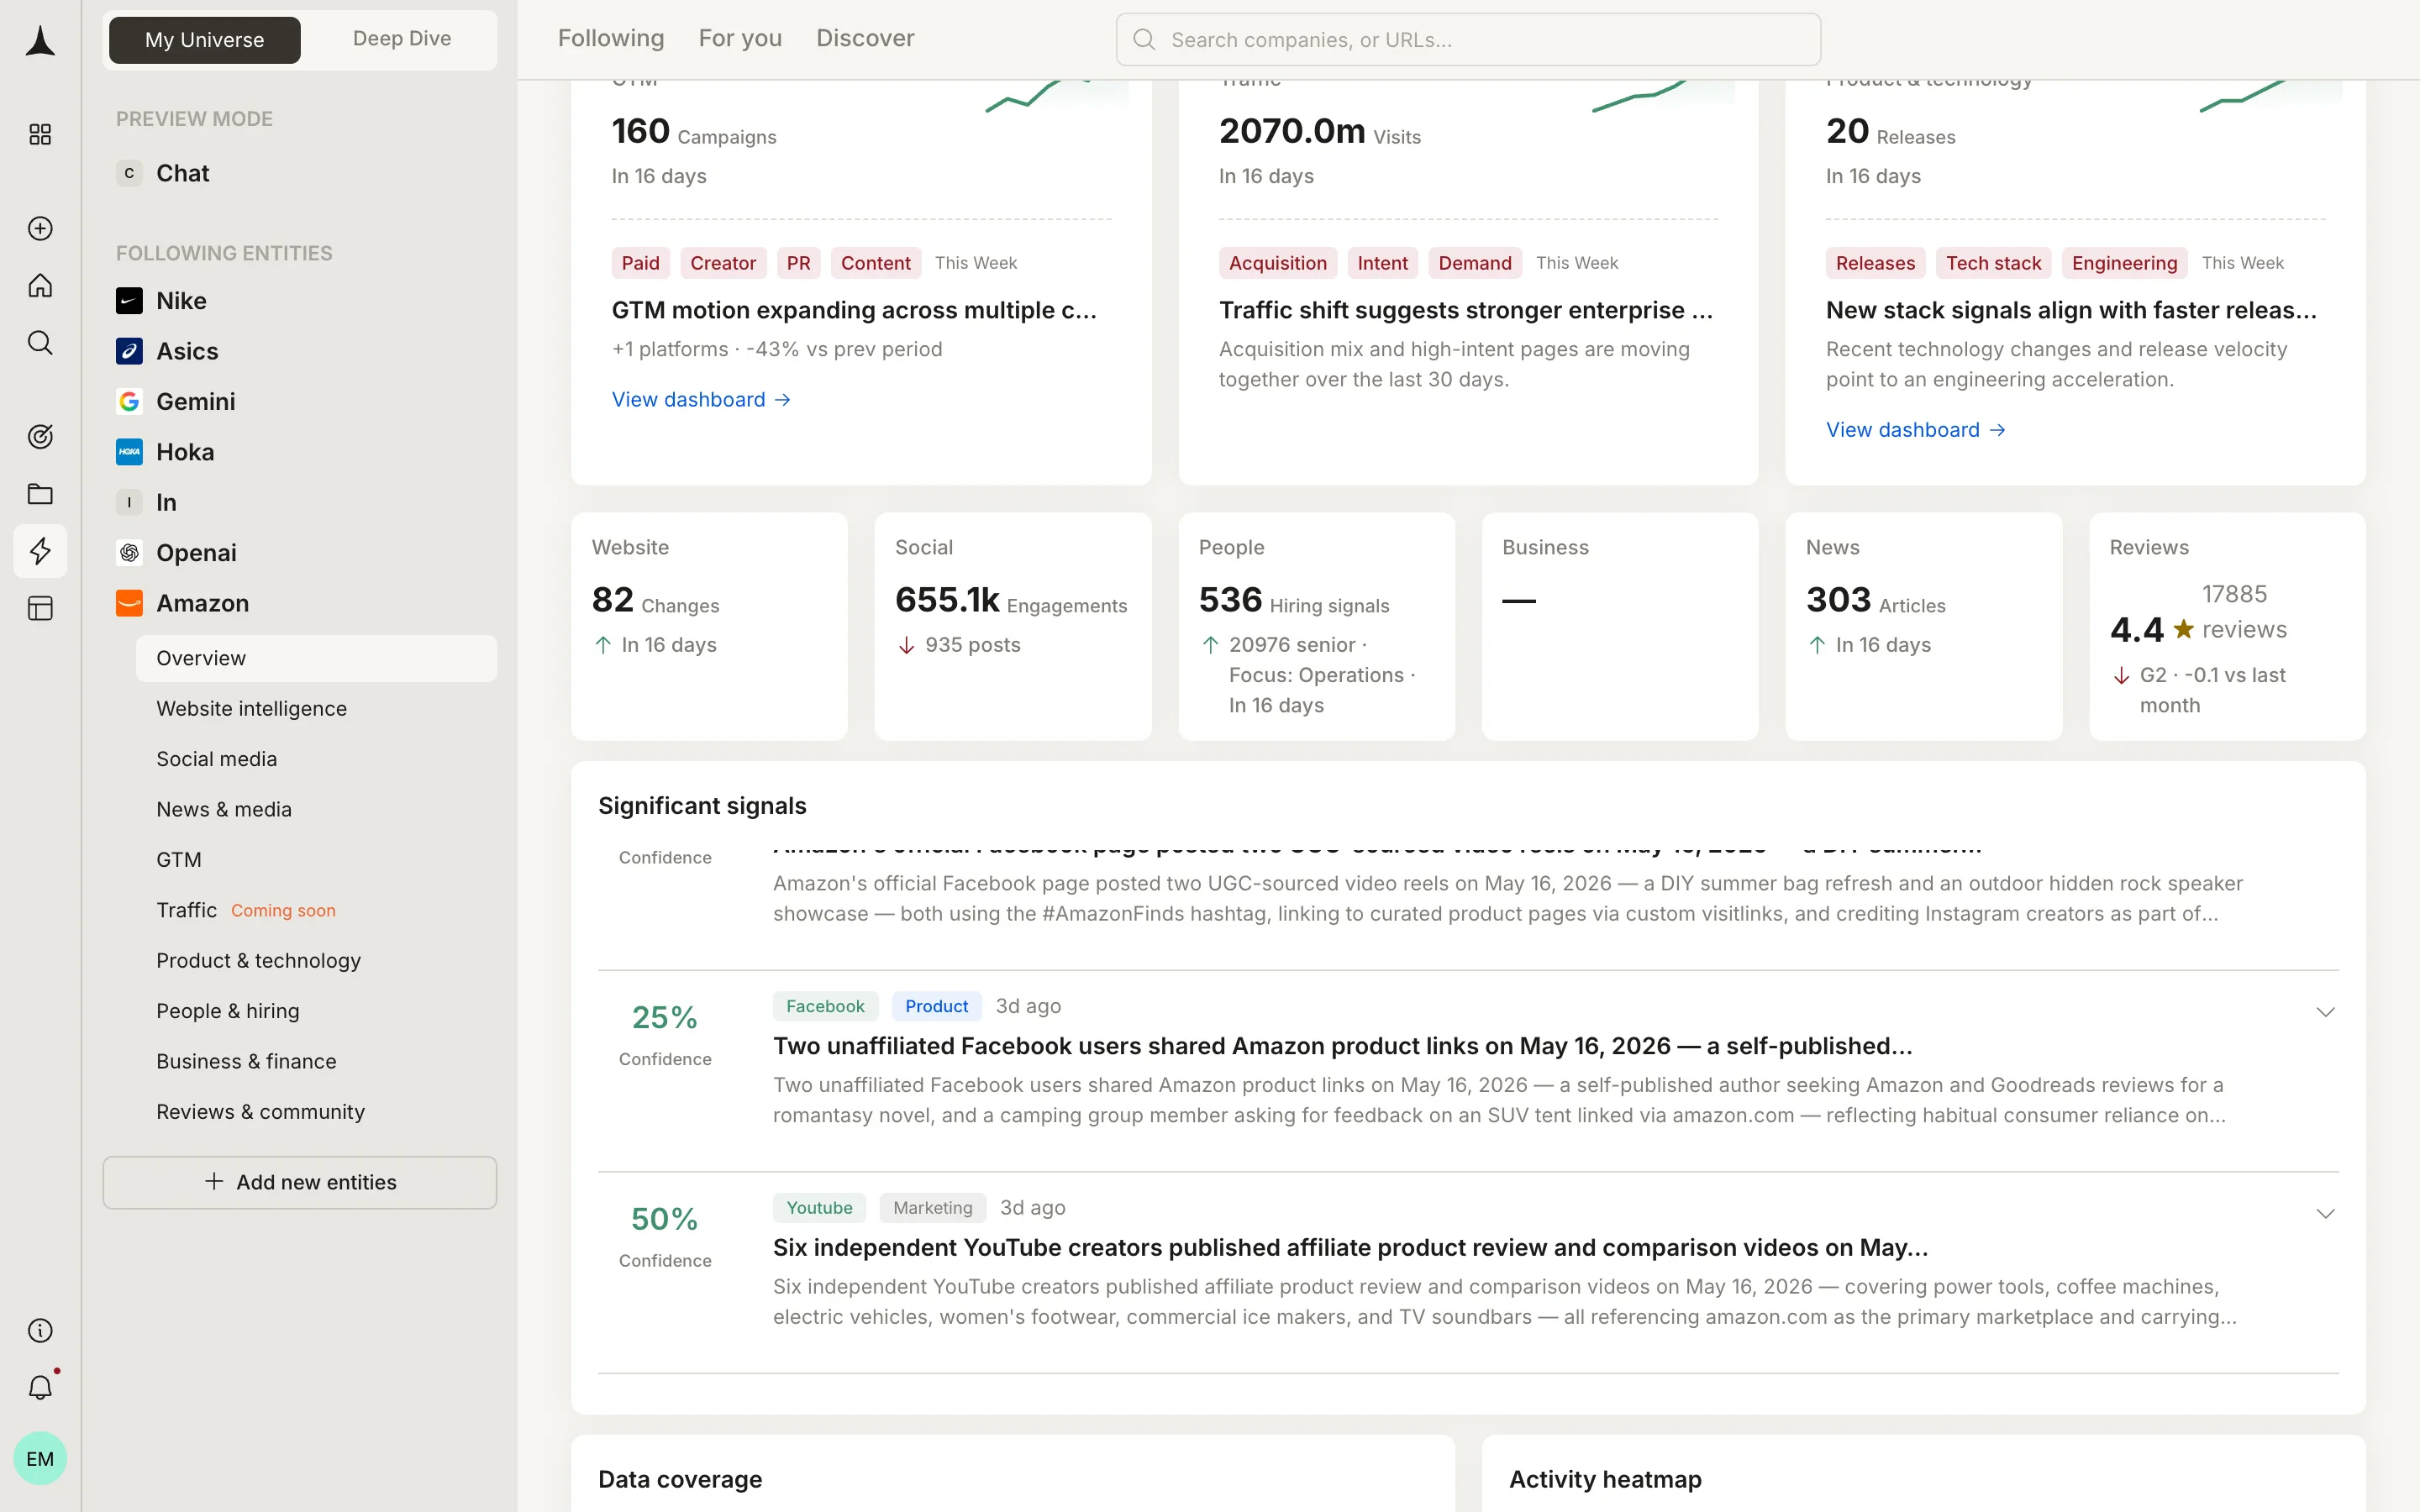2420x1512 pixels.
Task: Open the layout panel icon
Action: pyautogui.click(x=40, y=608)
